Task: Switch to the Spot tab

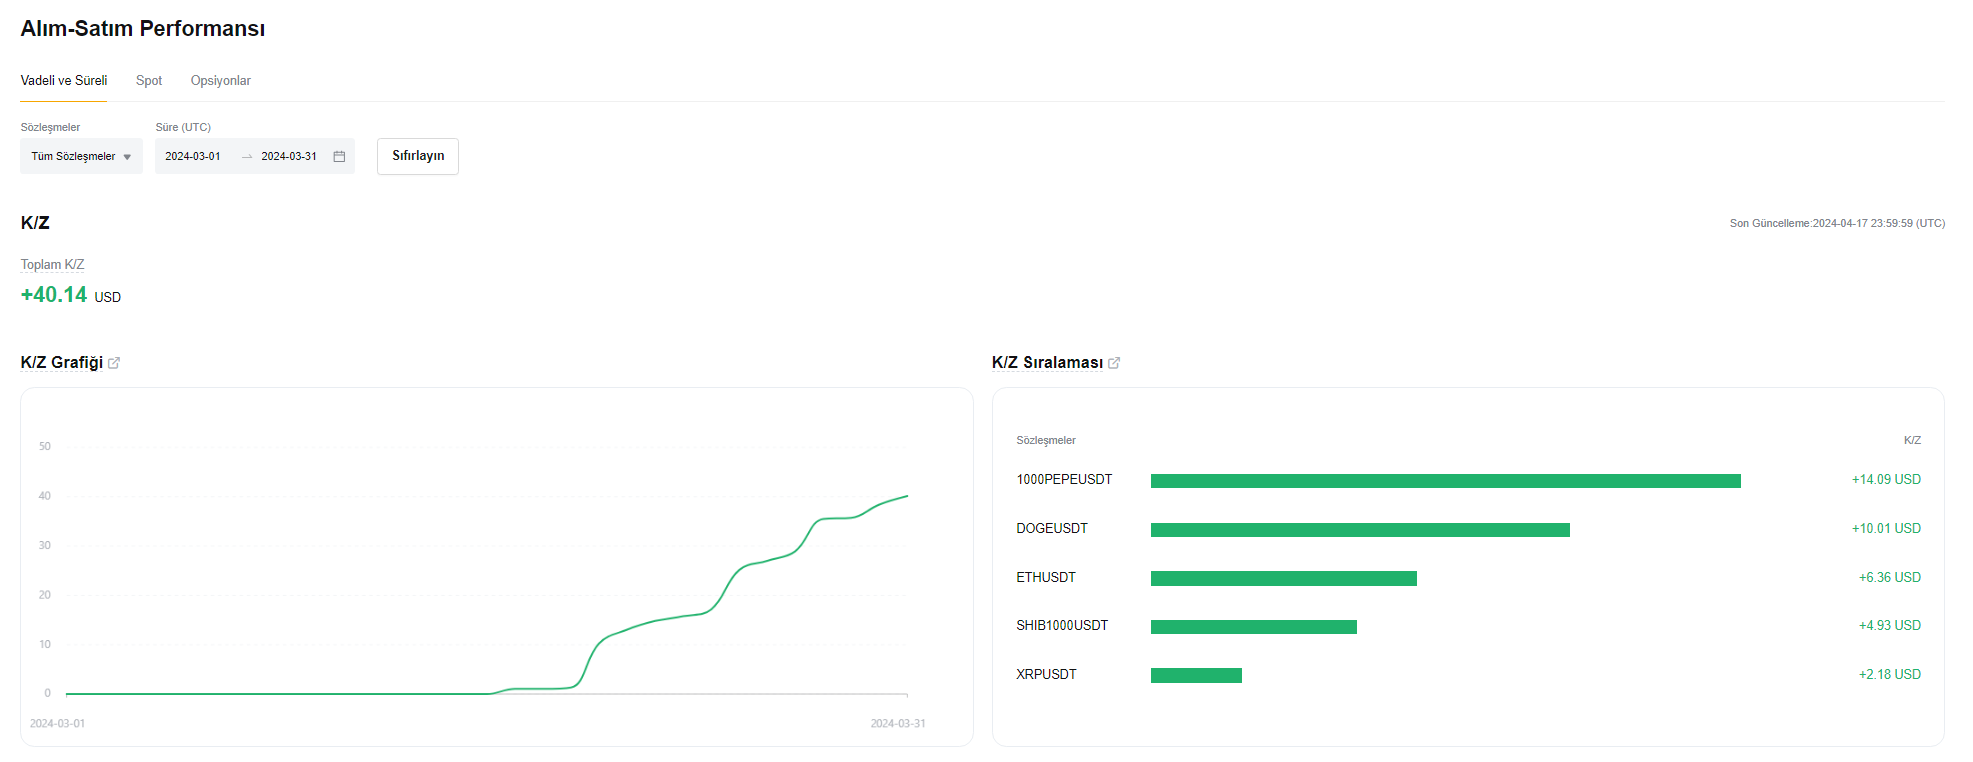Action: [149, 81]
